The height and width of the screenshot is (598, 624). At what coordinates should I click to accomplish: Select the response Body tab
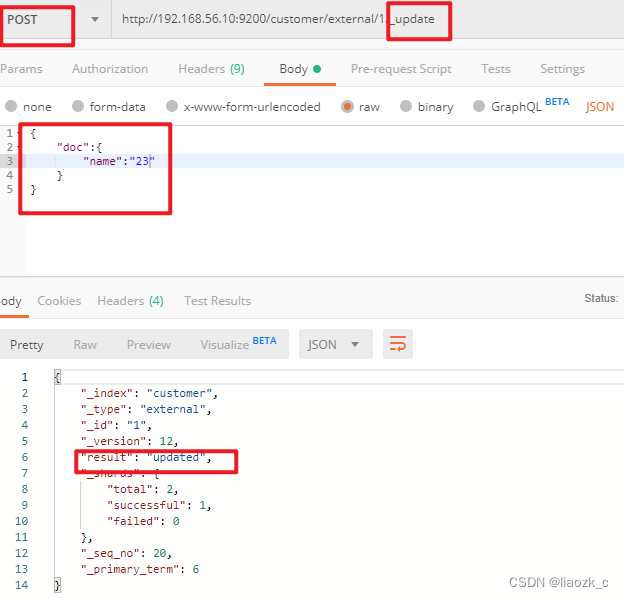click(x=11, y=301)
